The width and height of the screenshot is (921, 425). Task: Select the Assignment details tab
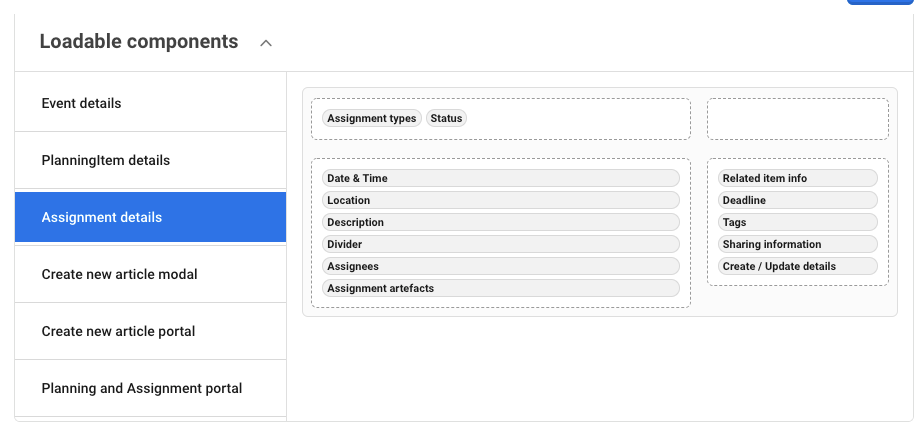click(x=150, y=217)
